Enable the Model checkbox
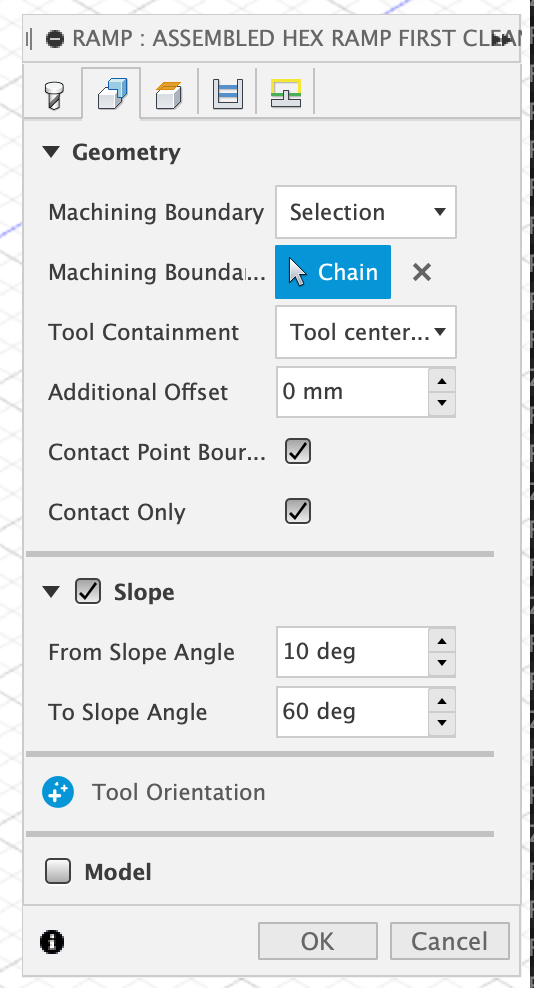This screenshot has width=534, height=988. tap(58, 872)
